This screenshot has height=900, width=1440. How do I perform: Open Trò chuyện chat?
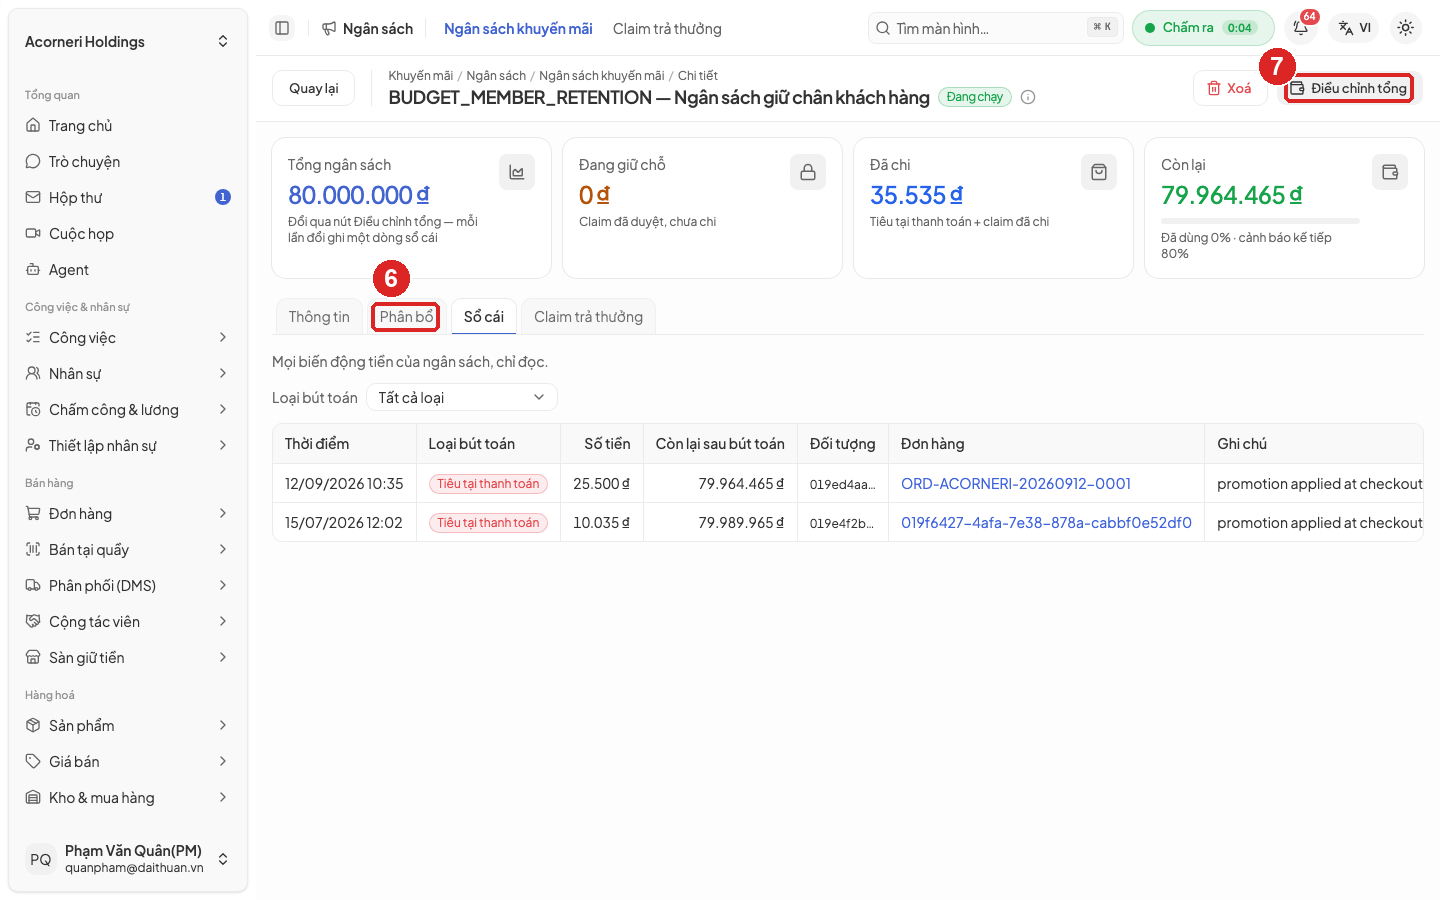(128, 162)
